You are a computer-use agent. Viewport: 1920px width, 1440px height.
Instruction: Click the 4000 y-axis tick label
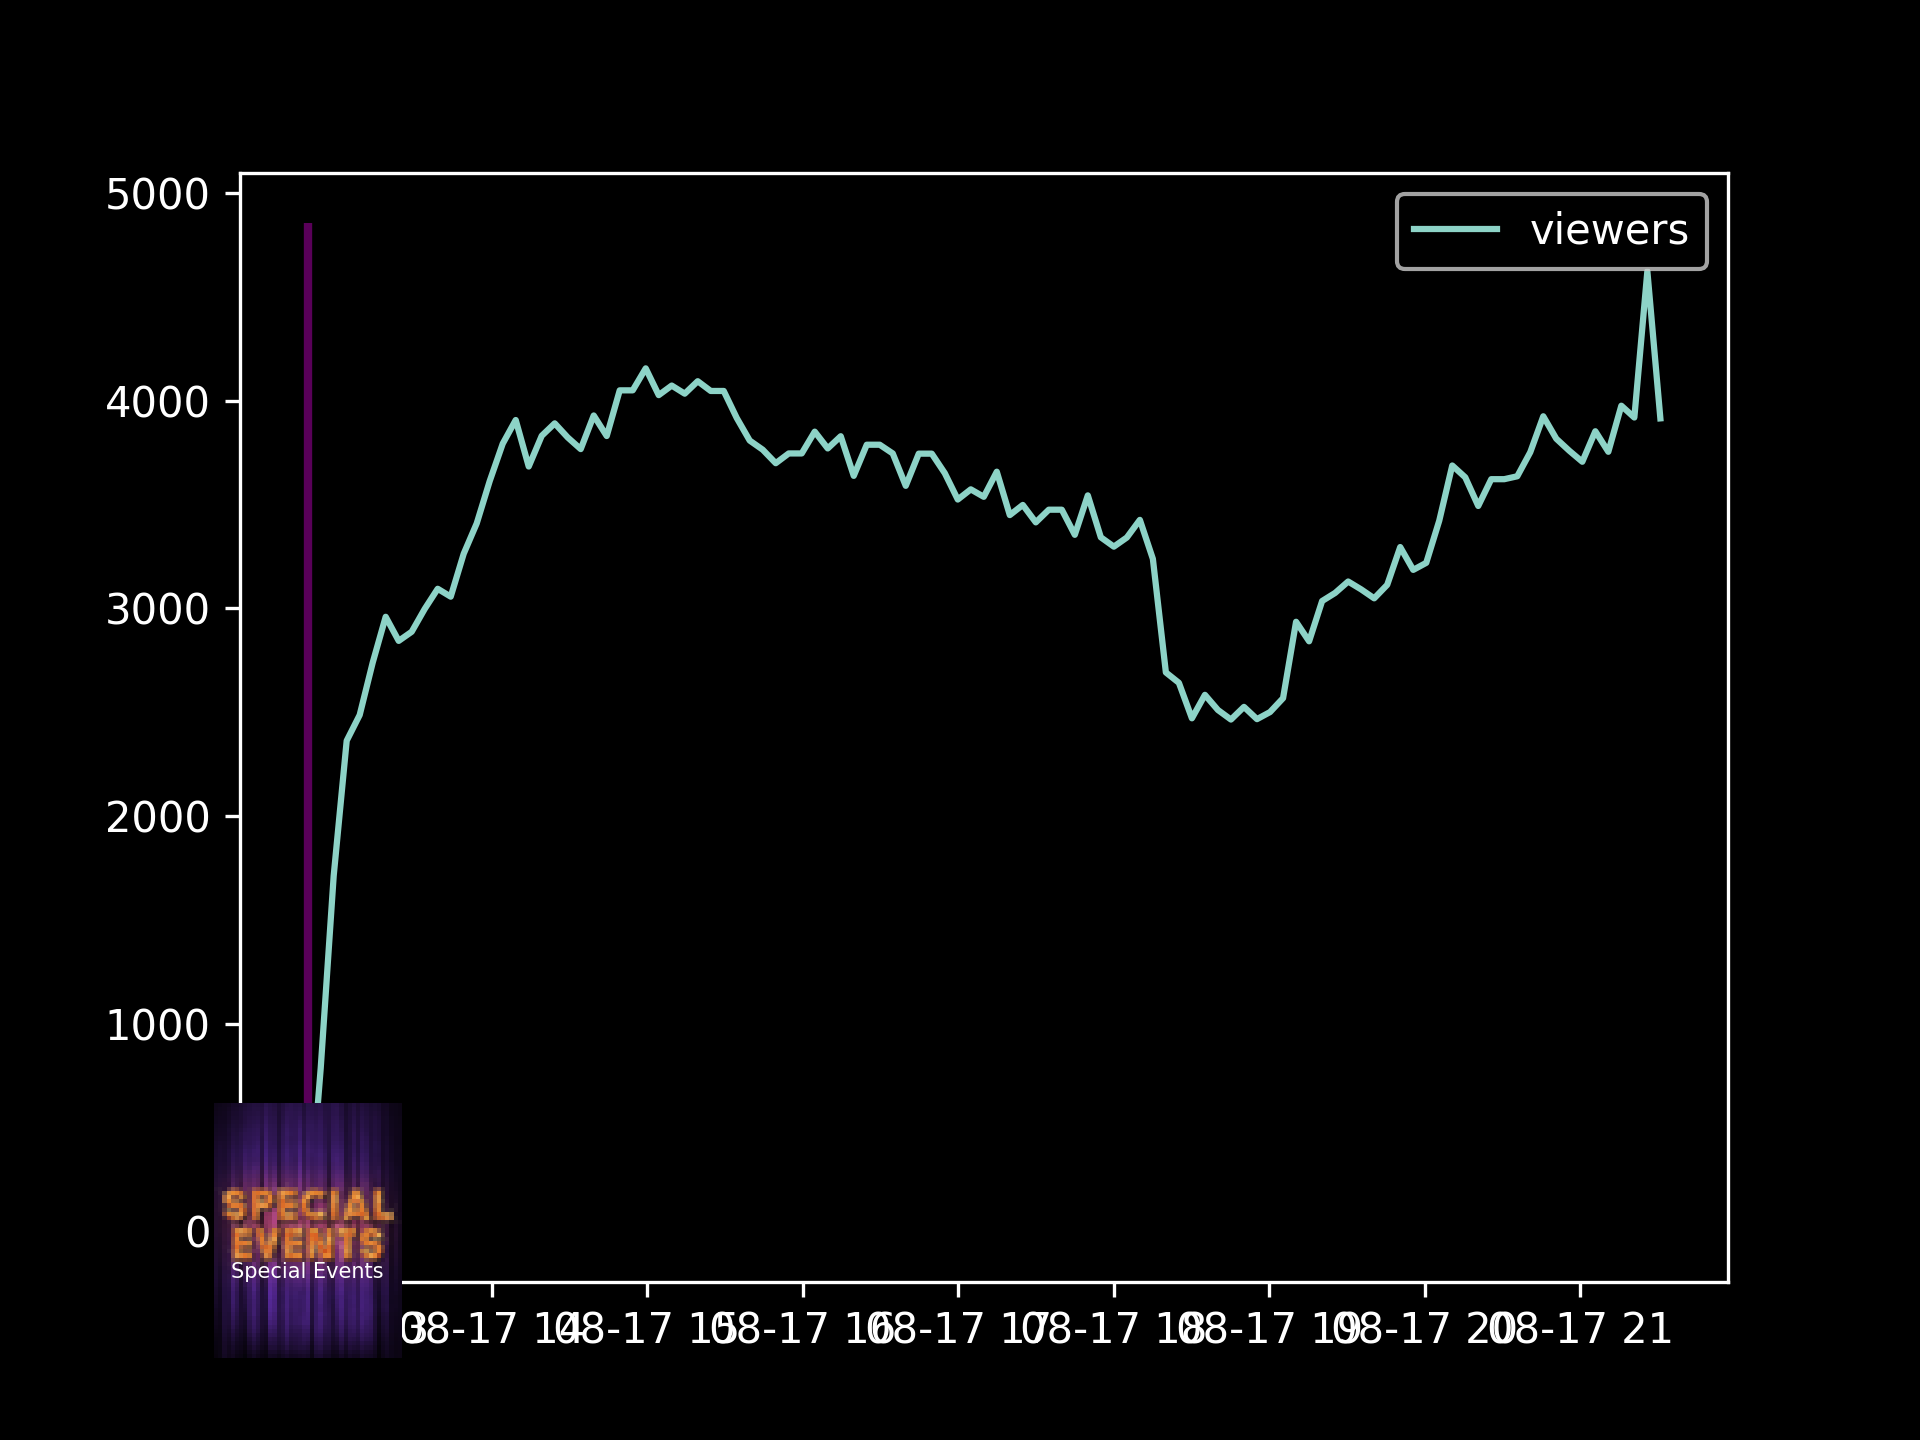coord(157,403)
